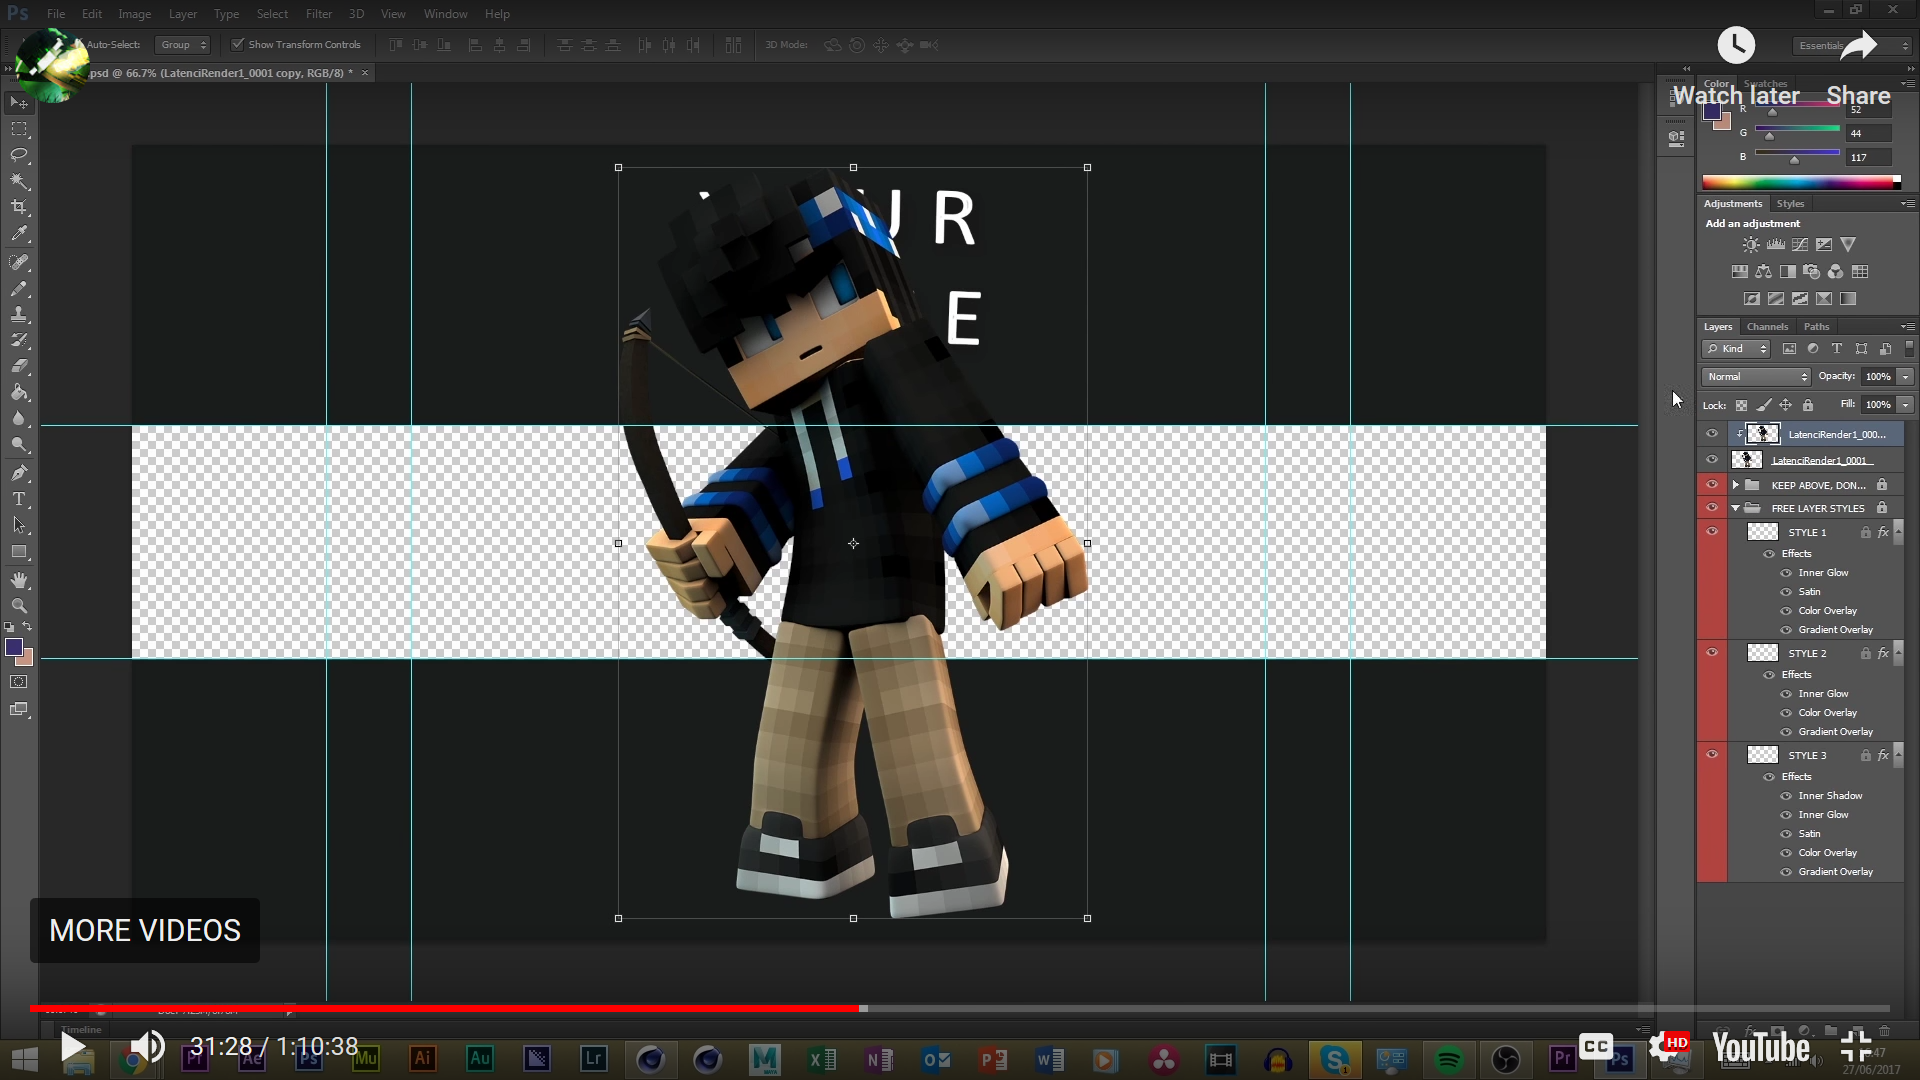The image size is (1920, 1080).
Task: Select the Pen tool
Action: 19,472
